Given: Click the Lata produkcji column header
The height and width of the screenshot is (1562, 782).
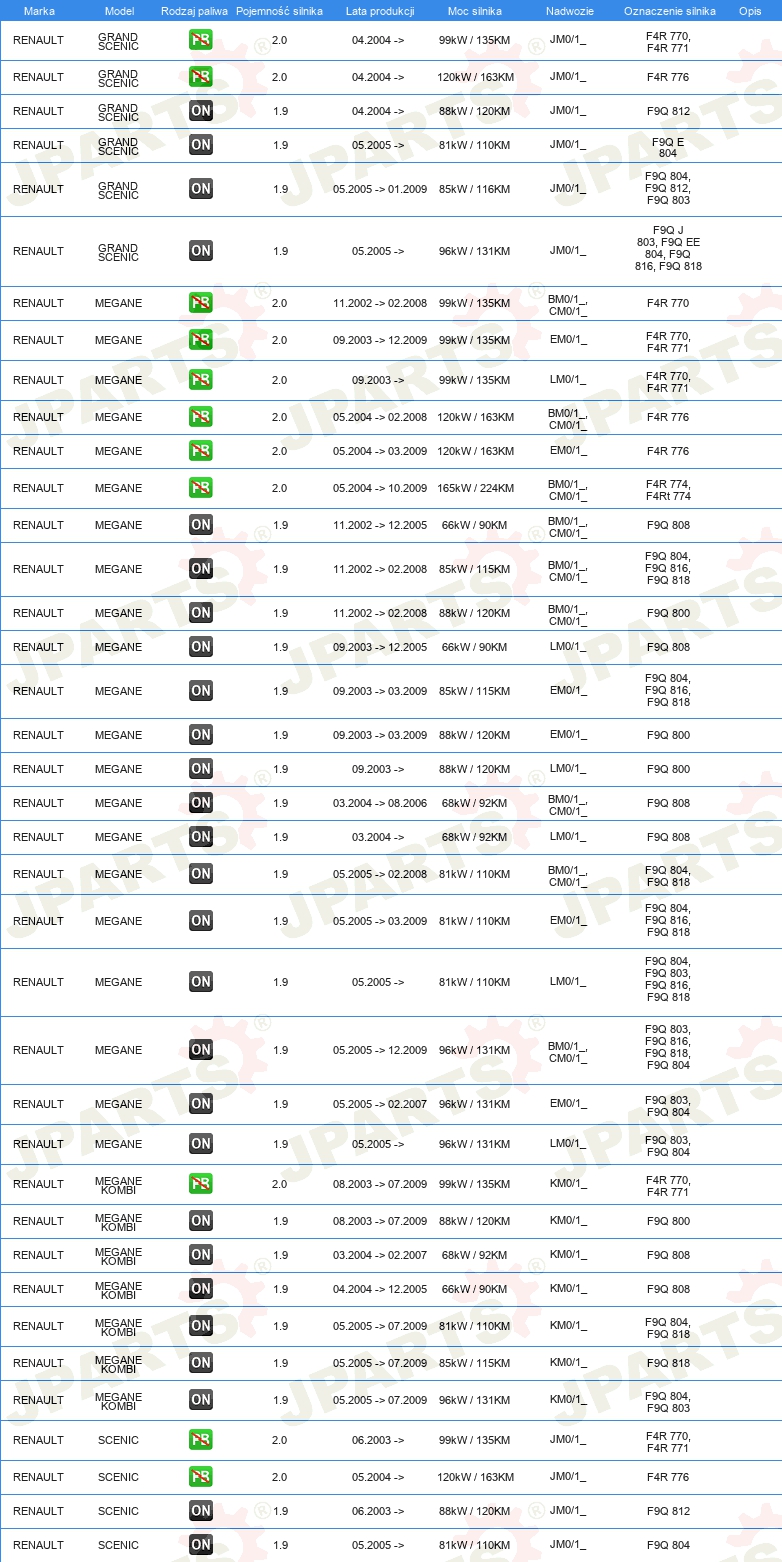Looking at the screenshot, I should coord(378,11).
